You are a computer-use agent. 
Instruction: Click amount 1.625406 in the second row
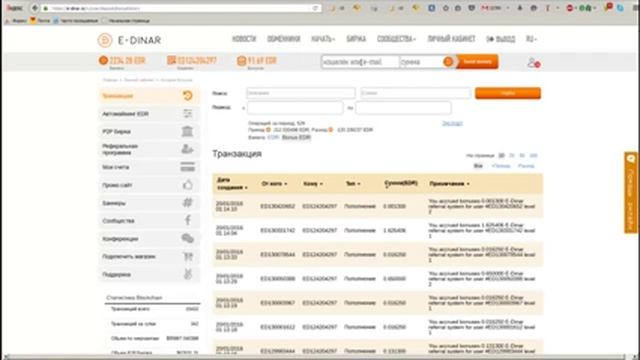click(x=395, y=230)
